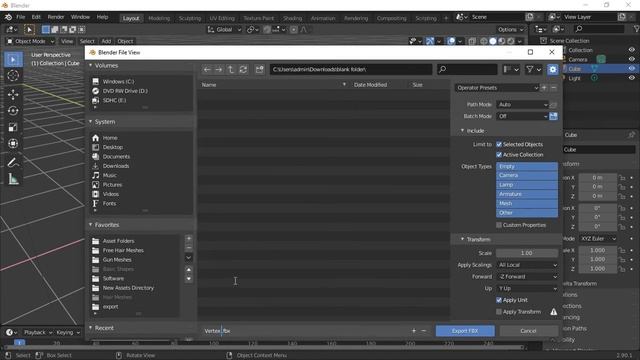Viewport: 640px width, 360px height.
Task: Sort files by Date Modified column
Action: pos(370,85)
